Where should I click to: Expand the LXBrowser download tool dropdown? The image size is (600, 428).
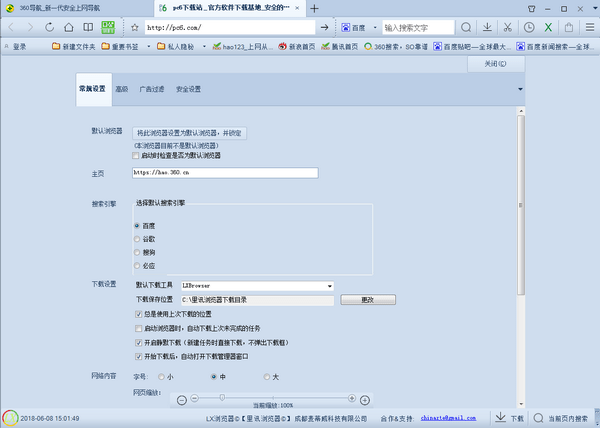coord(329,285)
